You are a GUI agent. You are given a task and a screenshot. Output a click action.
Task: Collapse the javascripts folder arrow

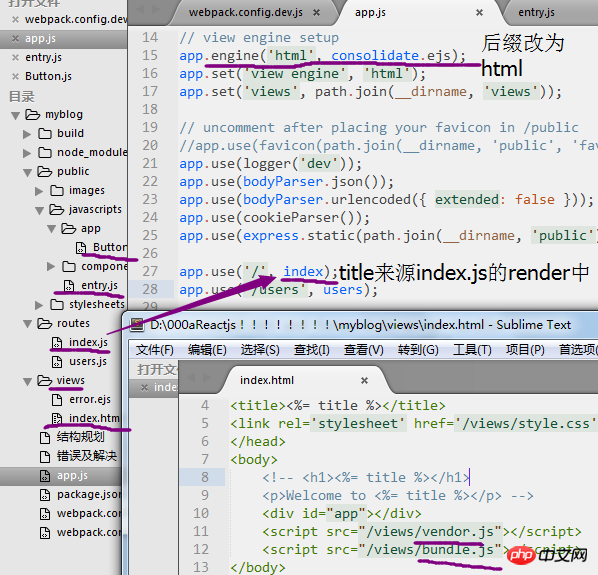click(40, 210)
